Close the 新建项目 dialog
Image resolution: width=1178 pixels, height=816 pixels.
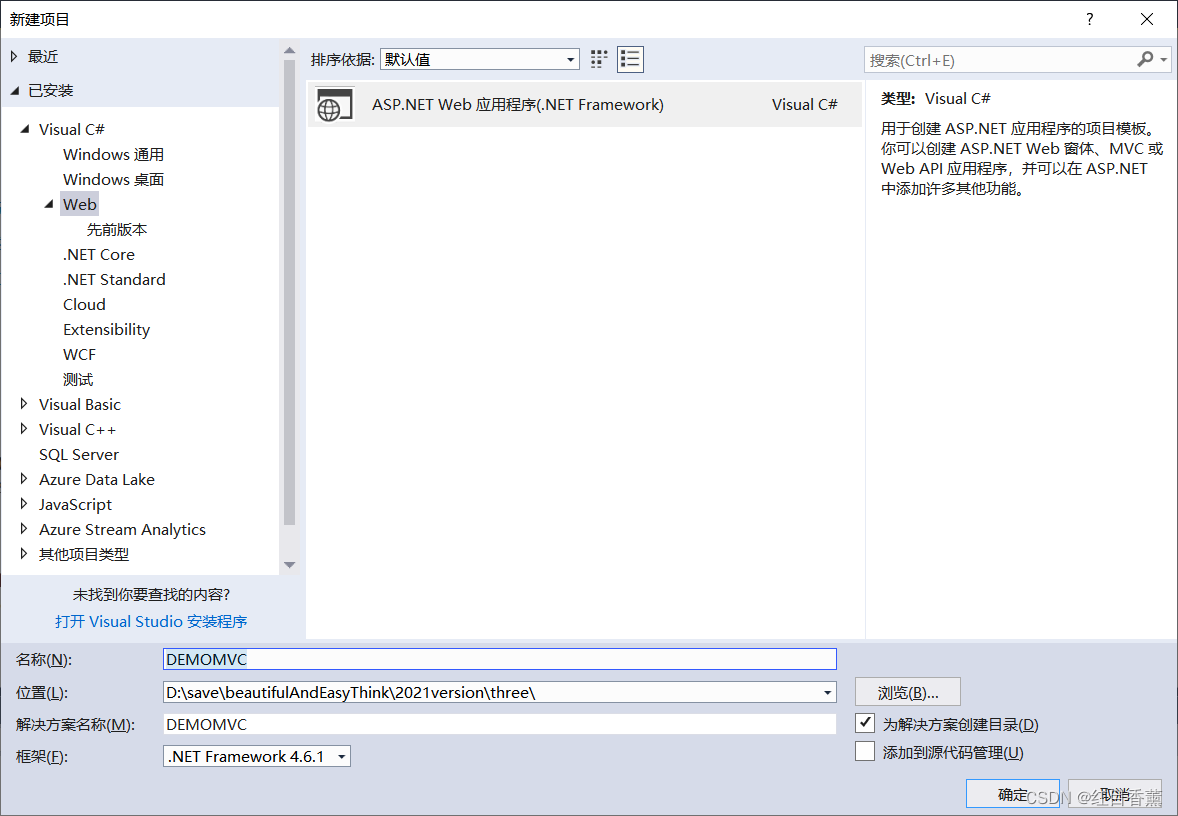(1146, 20)
